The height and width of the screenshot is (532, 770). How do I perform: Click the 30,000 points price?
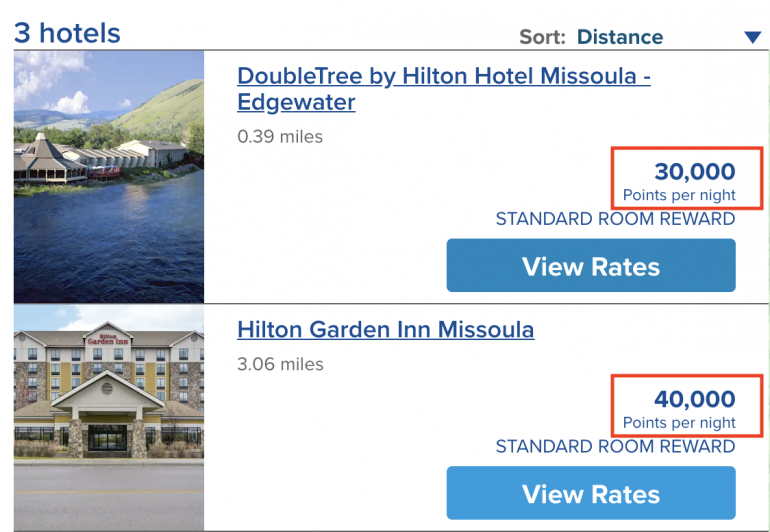tap(694, 172)
